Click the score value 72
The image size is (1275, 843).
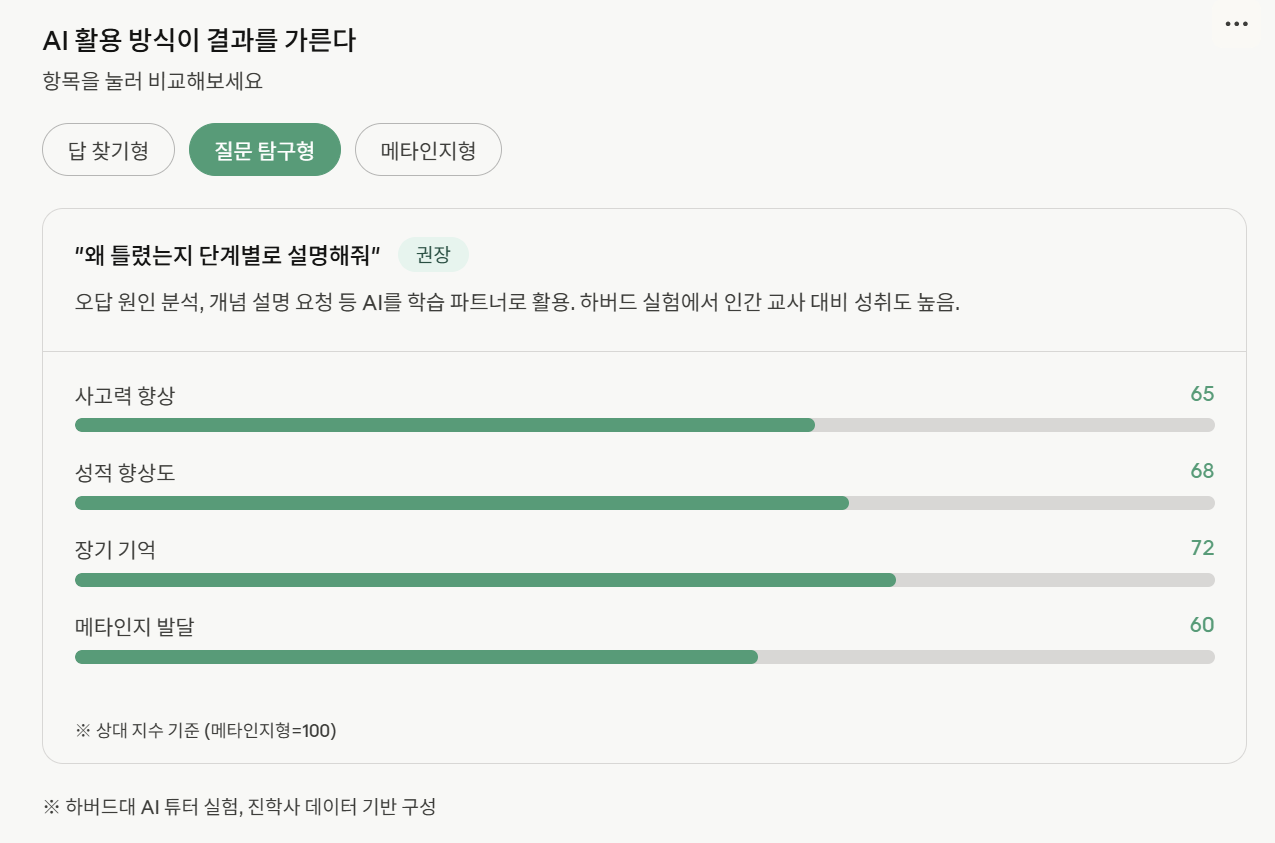[x=1202, y=548]
